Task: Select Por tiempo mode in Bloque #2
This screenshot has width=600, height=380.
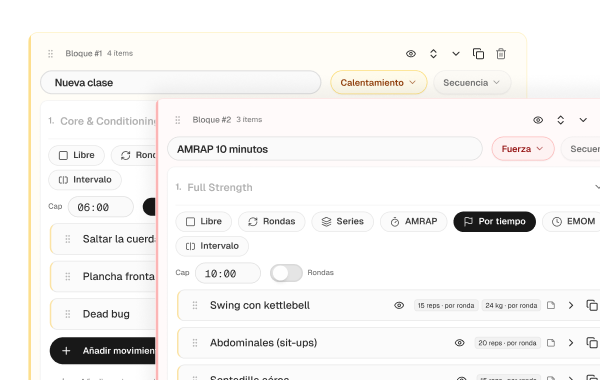Action: click(494, 222)
